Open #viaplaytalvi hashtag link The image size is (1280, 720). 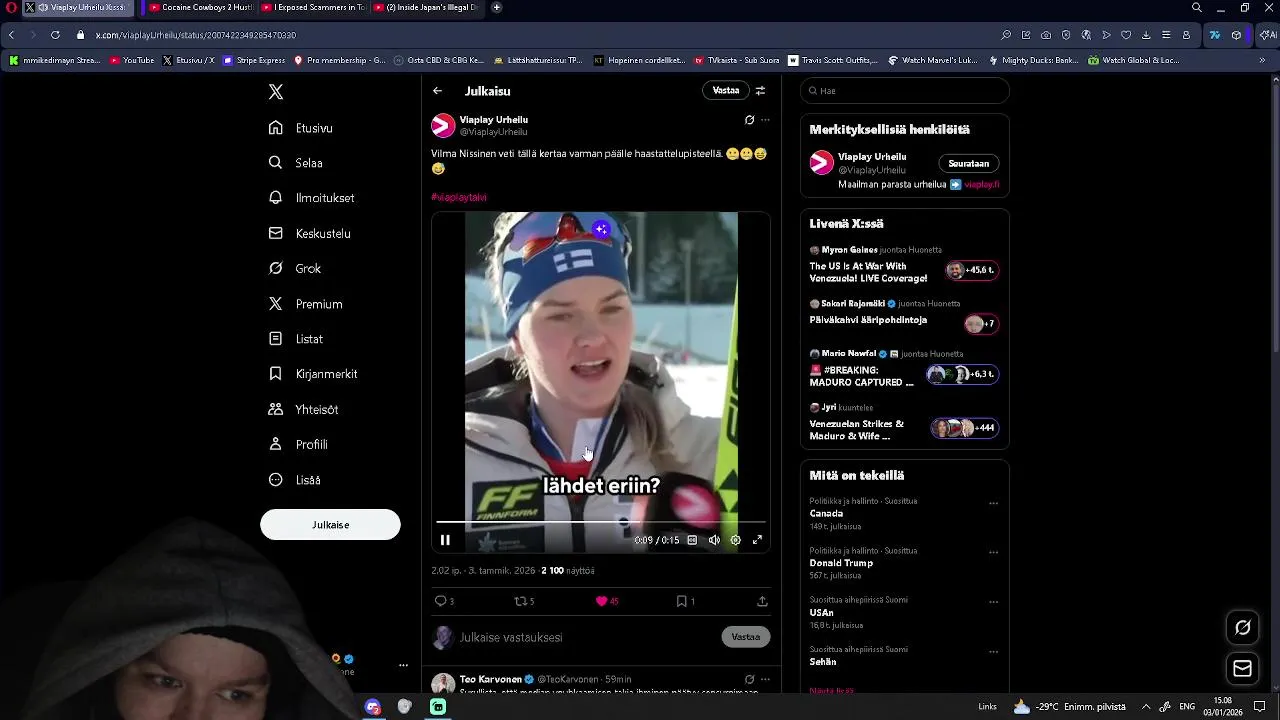point(459,197)
